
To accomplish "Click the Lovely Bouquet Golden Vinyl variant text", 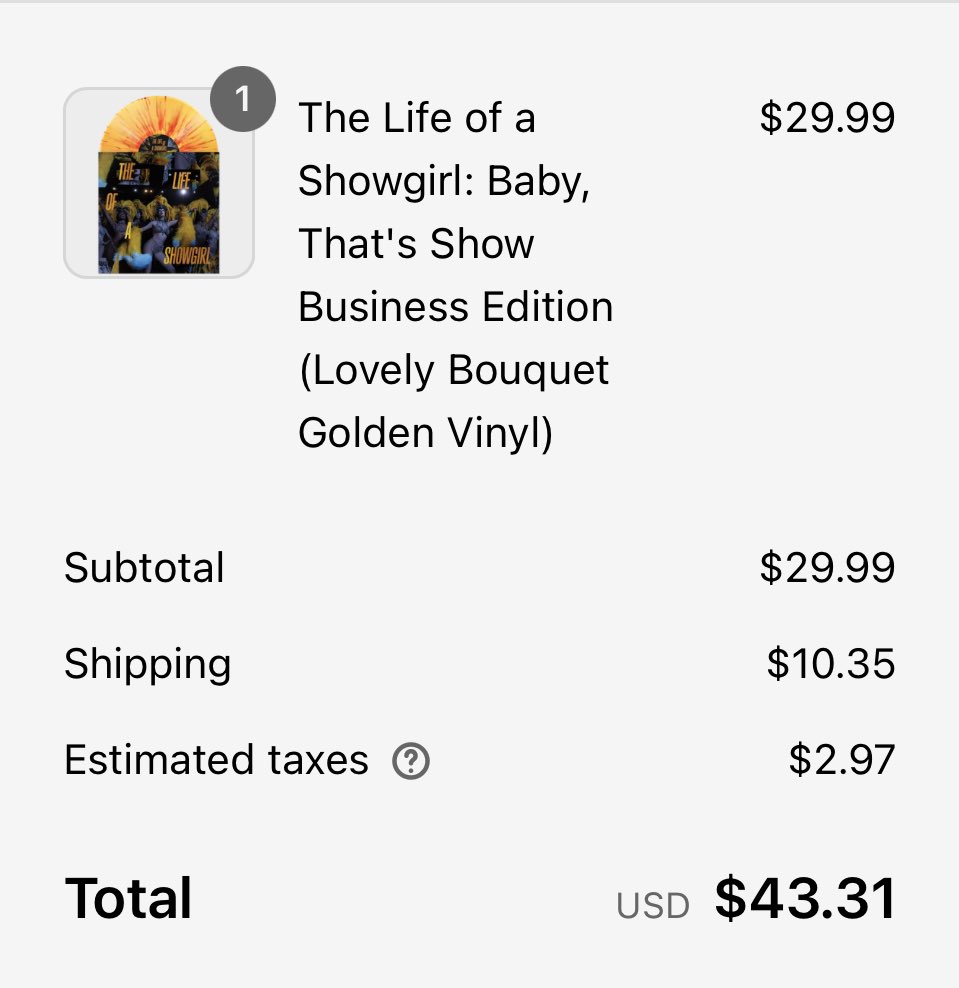I will 454,401.
